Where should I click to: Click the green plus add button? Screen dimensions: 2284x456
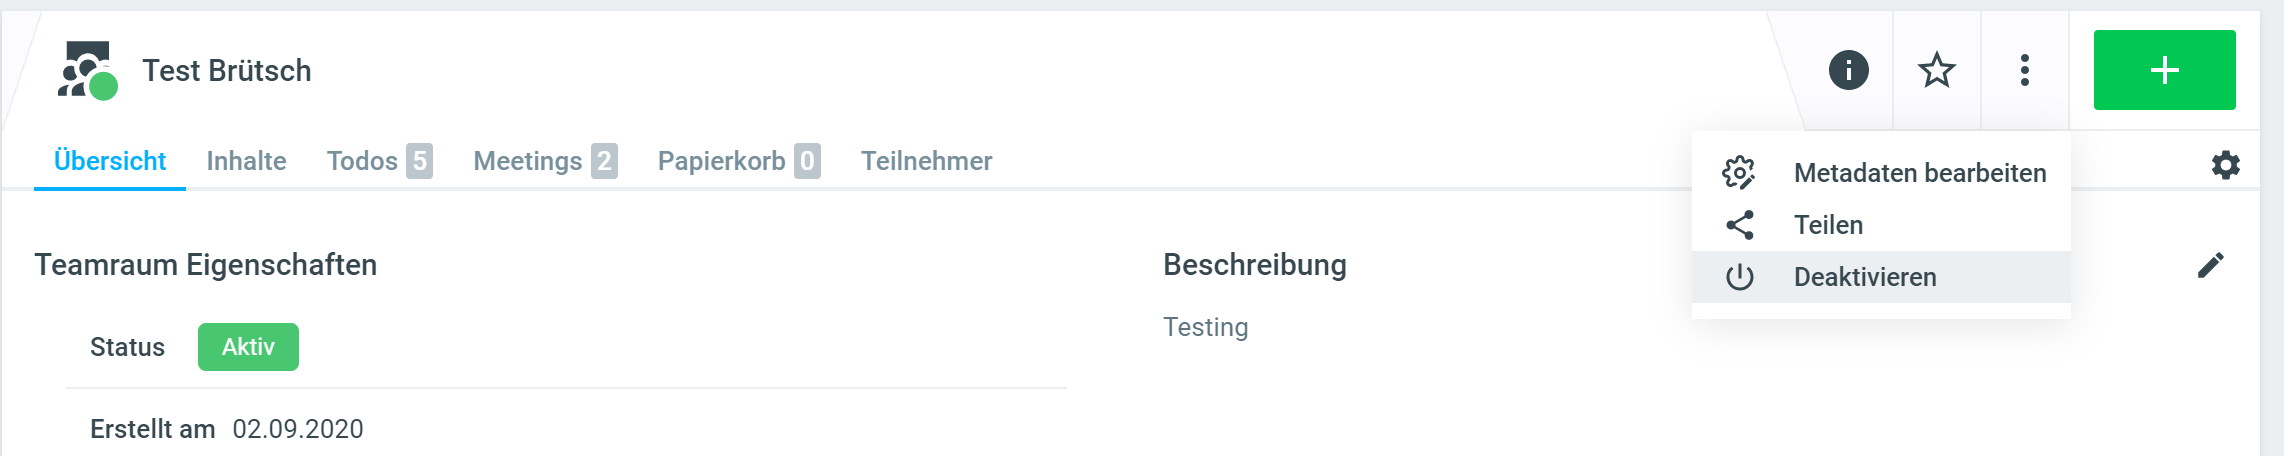click(2164, 70)
